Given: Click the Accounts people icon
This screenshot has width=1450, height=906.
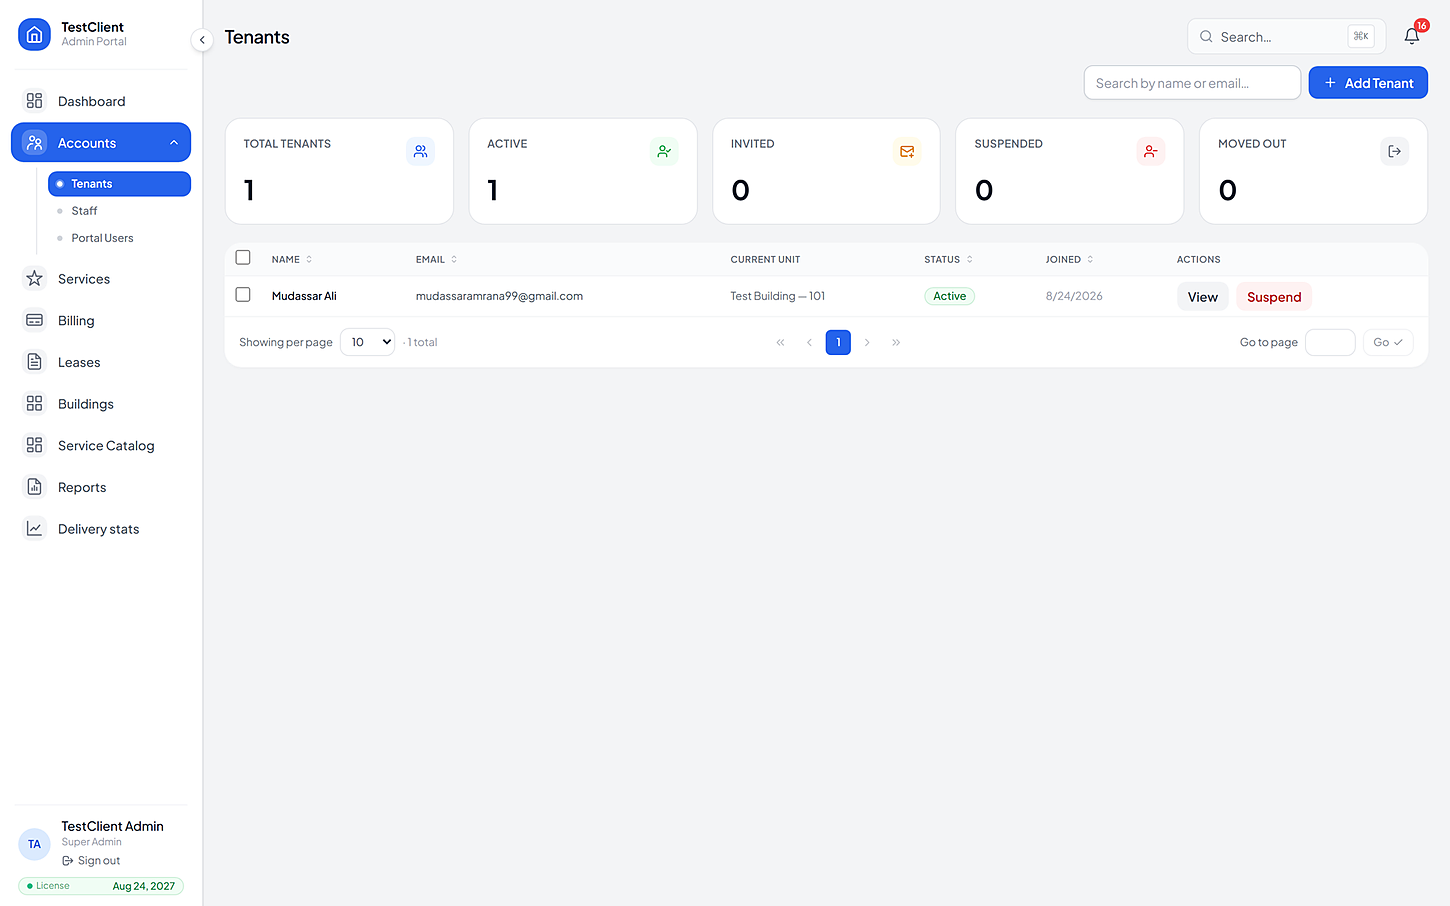Looking at the screenshot, I should [35, 143].
